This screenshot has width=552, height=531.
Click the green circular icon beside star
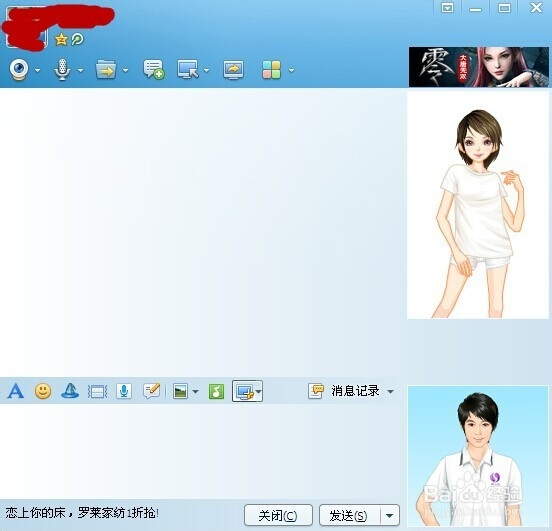77,39
